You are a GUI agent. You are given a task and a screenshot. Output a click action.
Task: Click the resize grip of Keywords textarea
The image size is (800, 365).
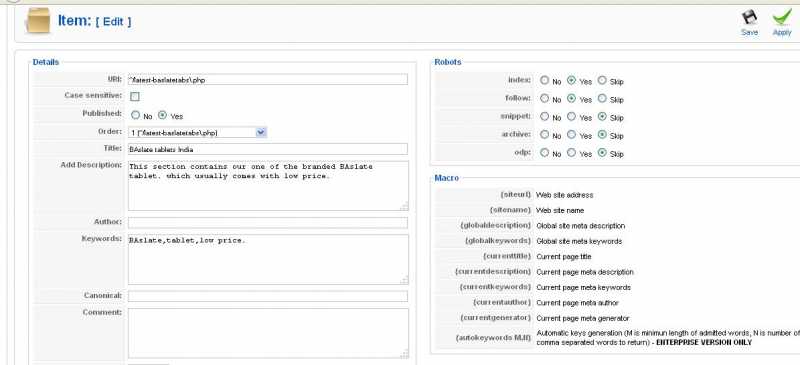point(404,280)
